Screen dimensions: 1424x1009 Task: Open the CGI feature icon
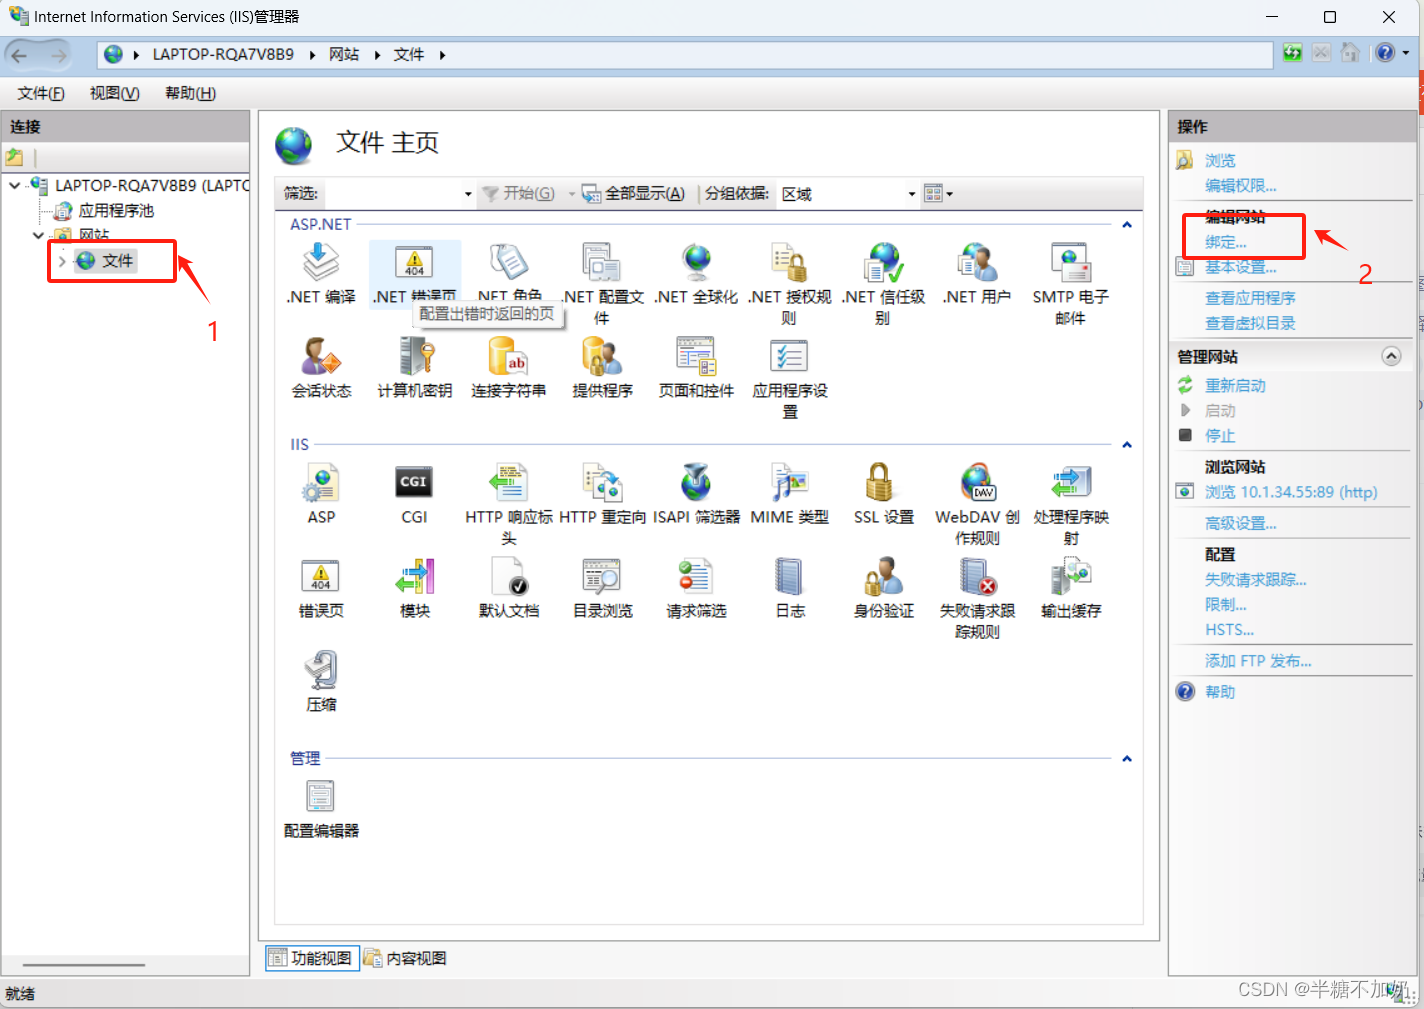tap(414, 483)
